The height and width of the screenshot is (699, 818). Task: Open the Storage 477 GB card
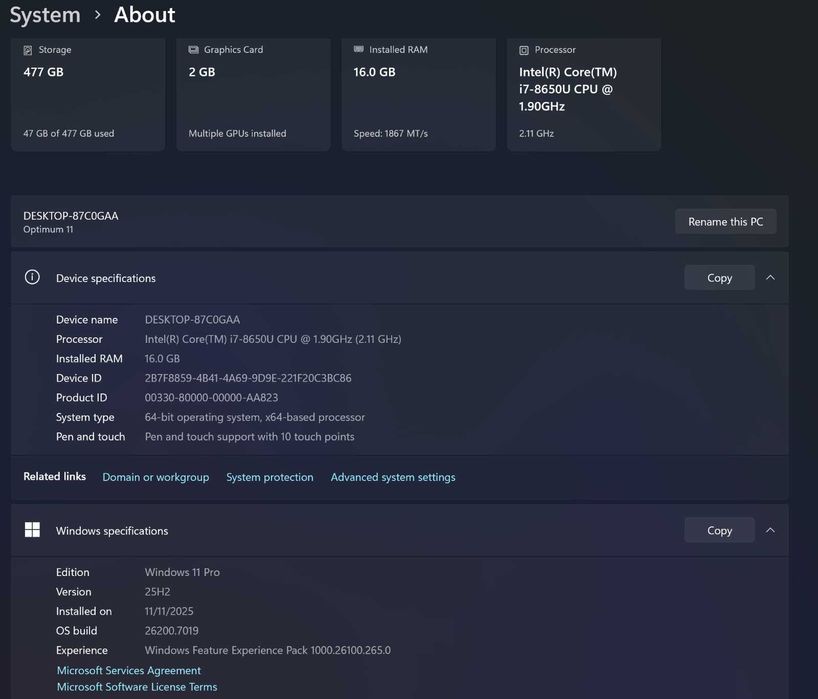[x=88, y=94]
